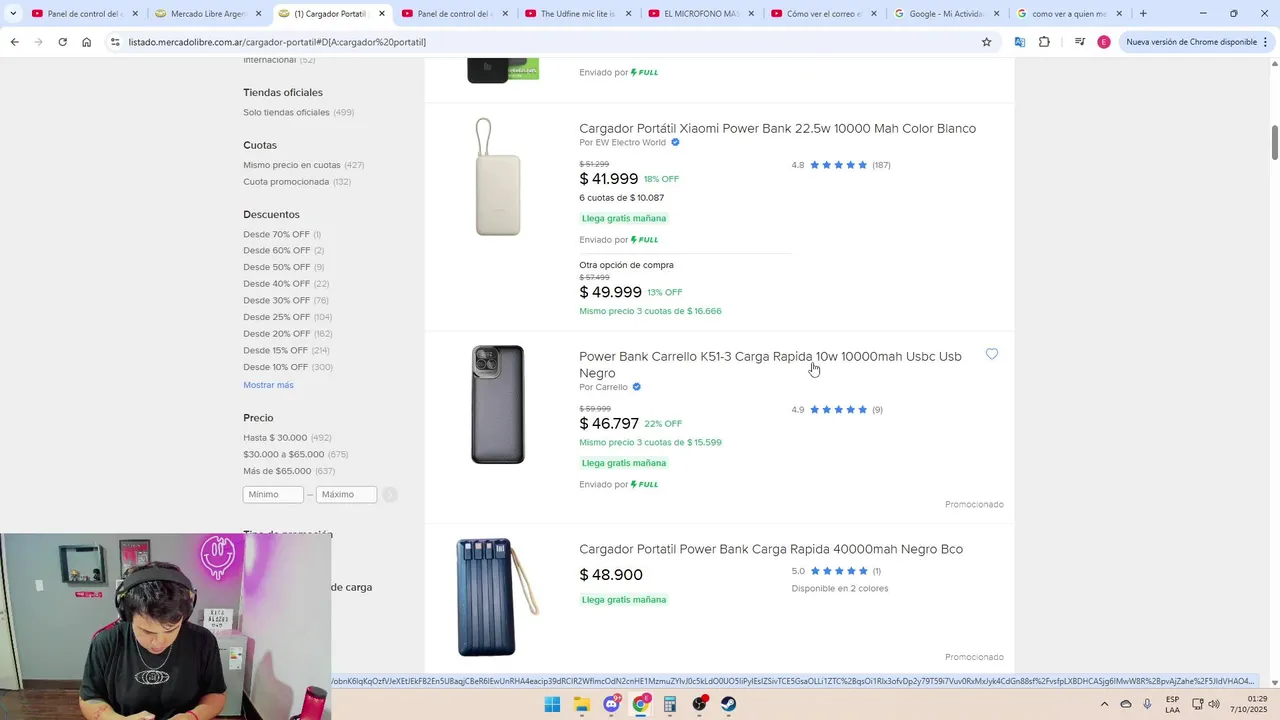The width and height of the screenshot is (1280, 720).
Task: Reload the Mercado Libre page
Action: [x=62, y=42]
